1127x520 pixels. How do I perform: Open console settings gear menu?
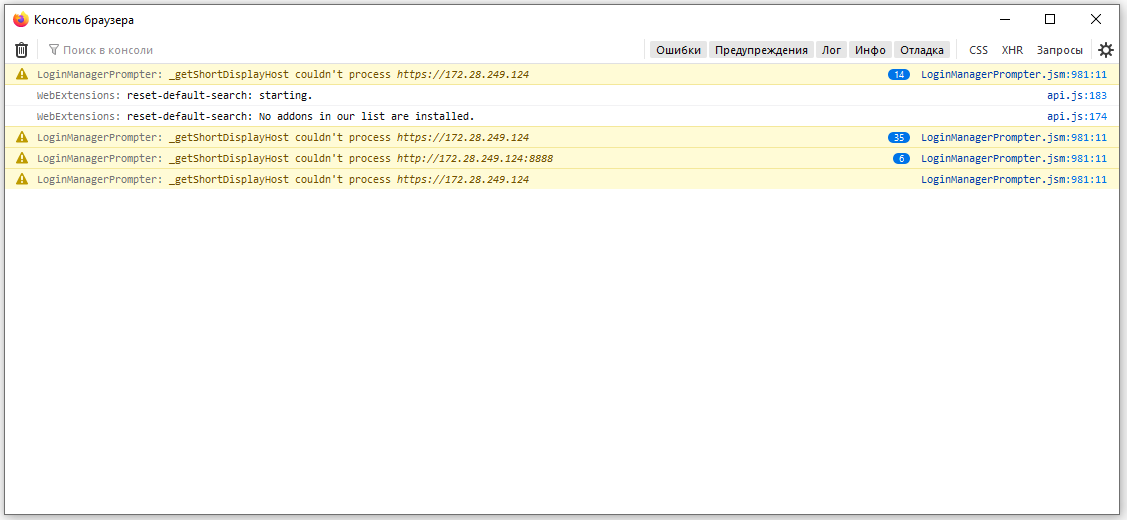point(1105,50)
